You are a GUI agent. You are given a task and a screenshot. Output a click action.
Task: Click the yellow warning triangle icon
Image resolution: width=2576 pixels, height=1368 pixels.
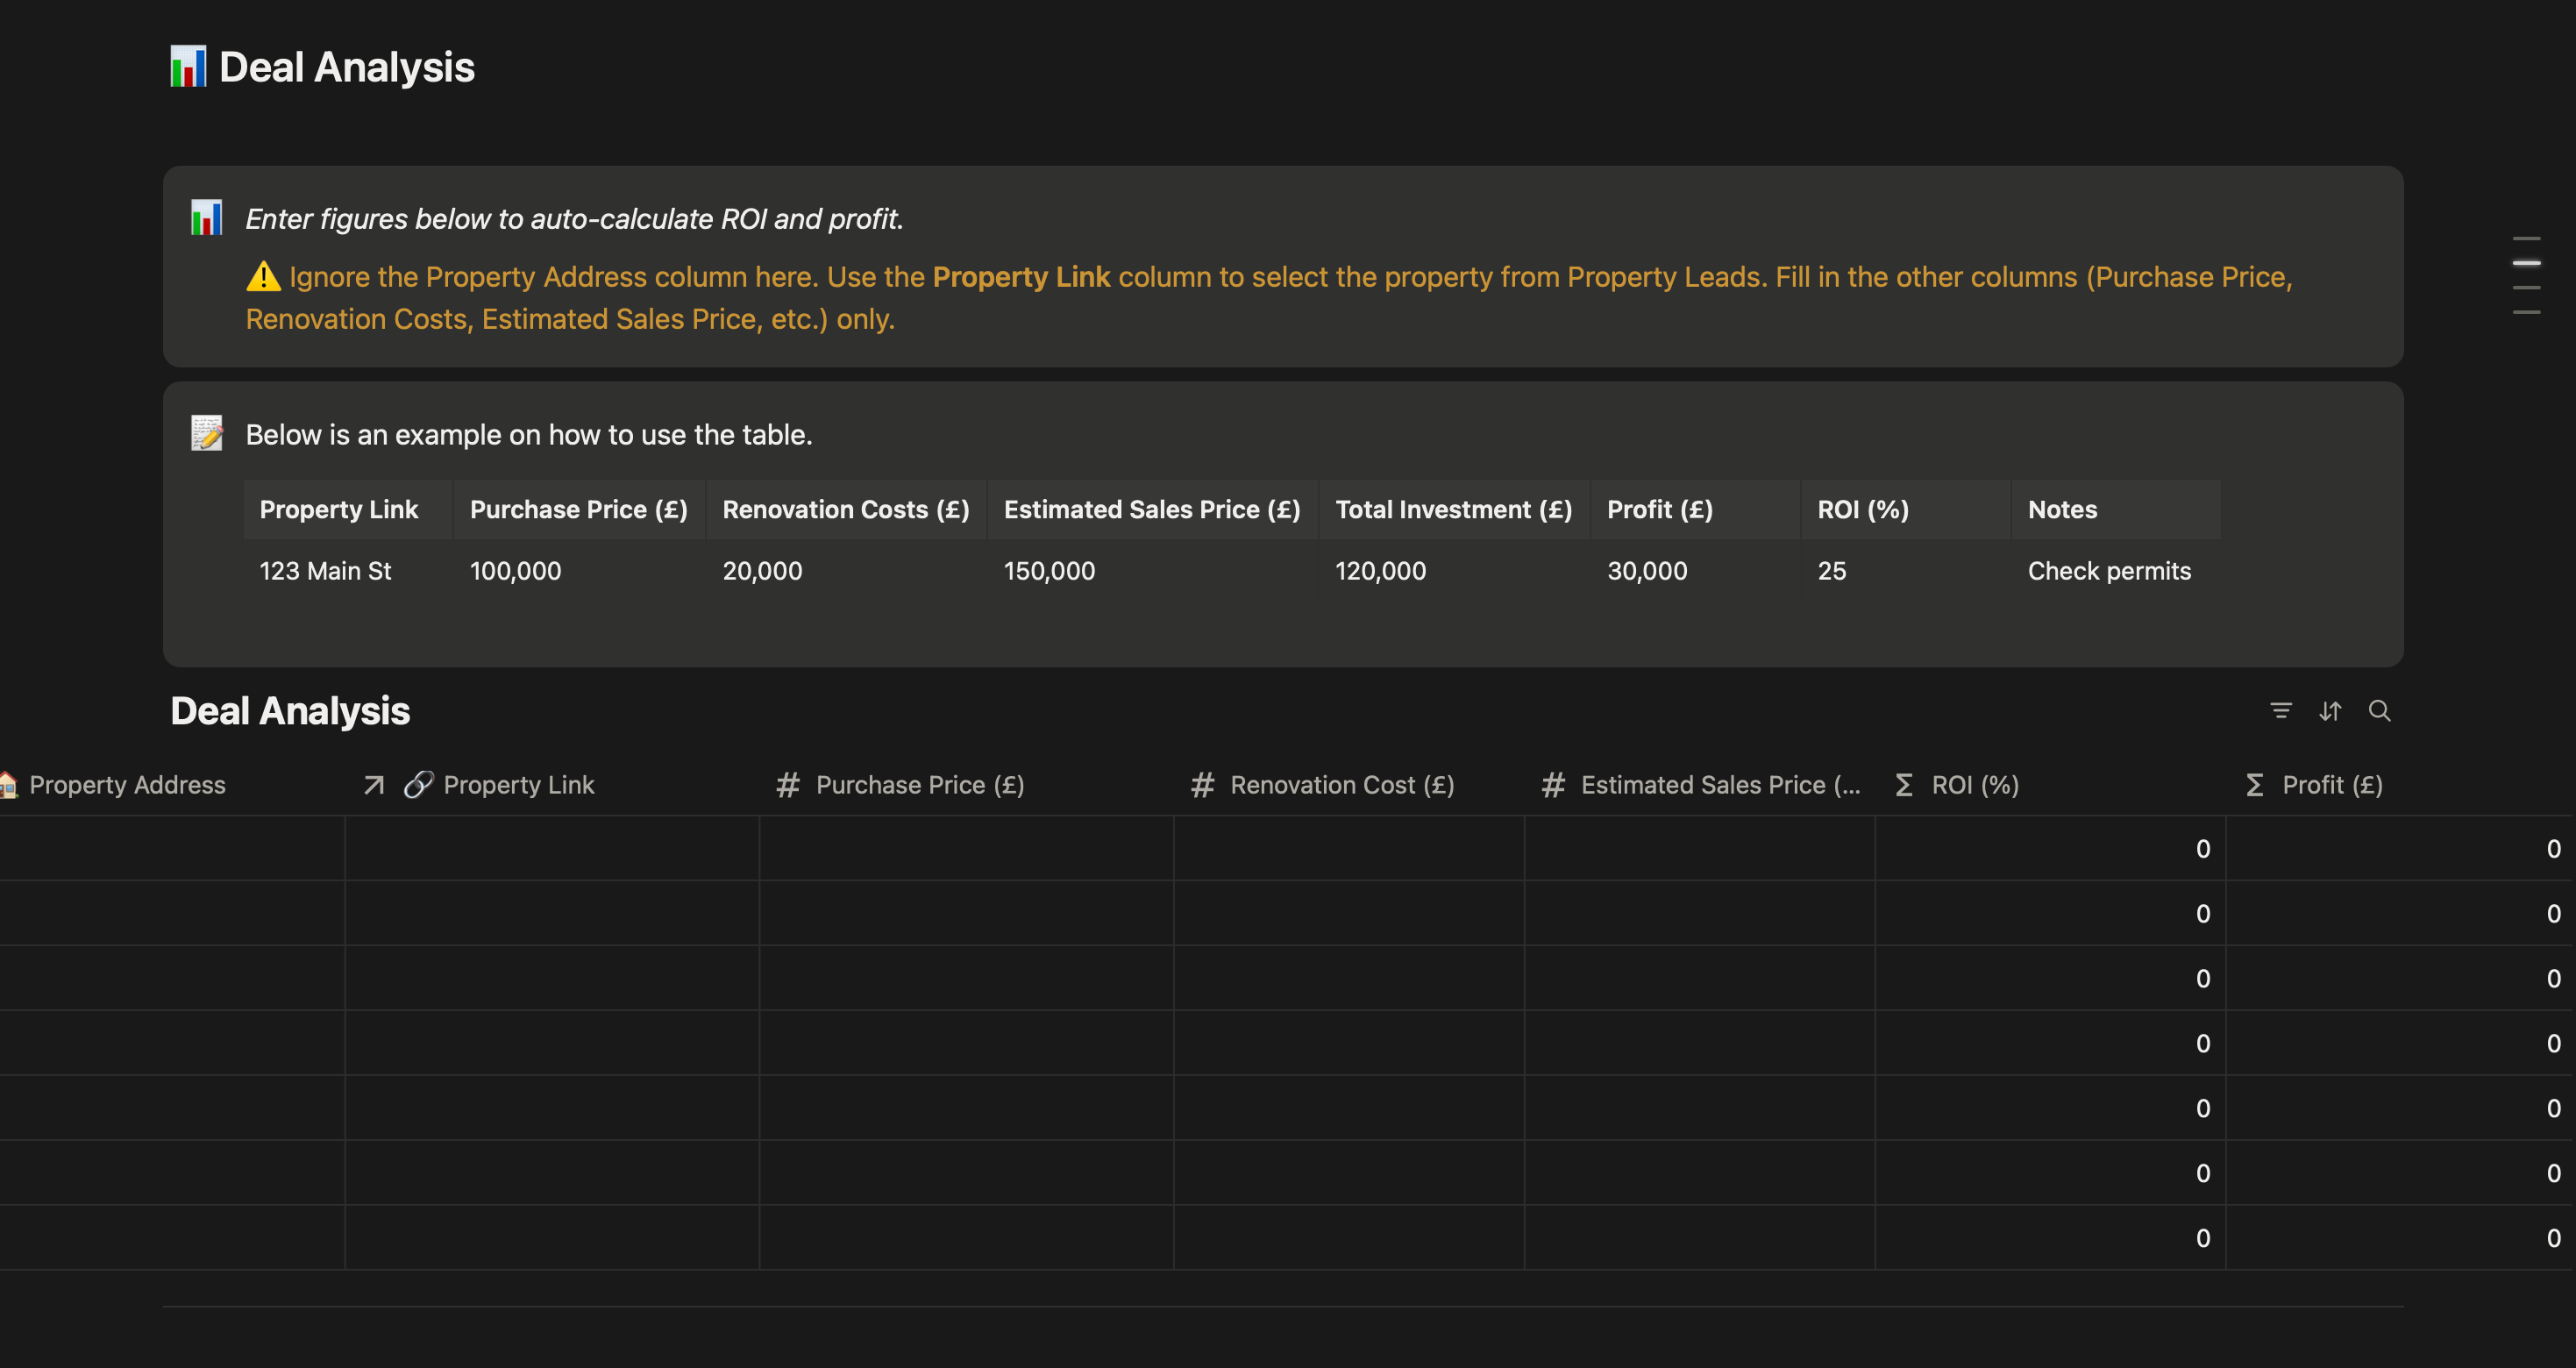(x=263, y=276)
